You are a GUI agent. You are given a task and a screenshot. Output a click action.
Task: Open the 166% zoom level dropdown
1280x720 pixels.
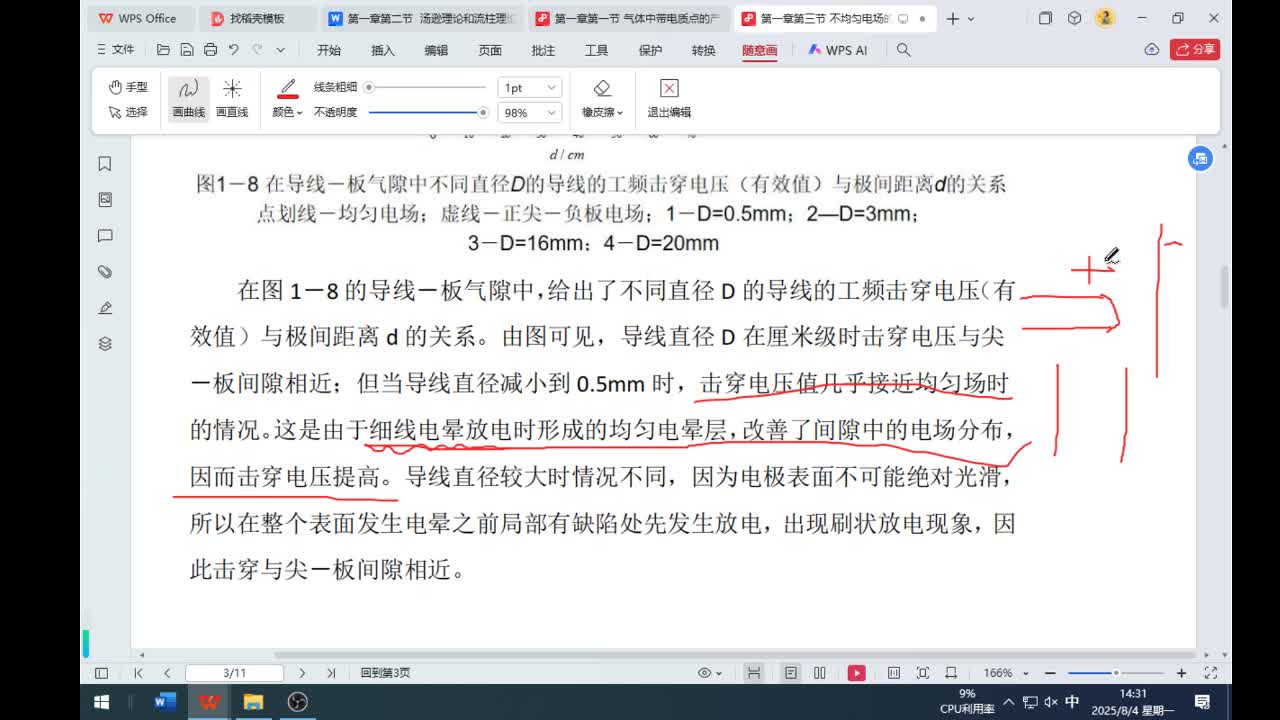[x=1005, y=673]
